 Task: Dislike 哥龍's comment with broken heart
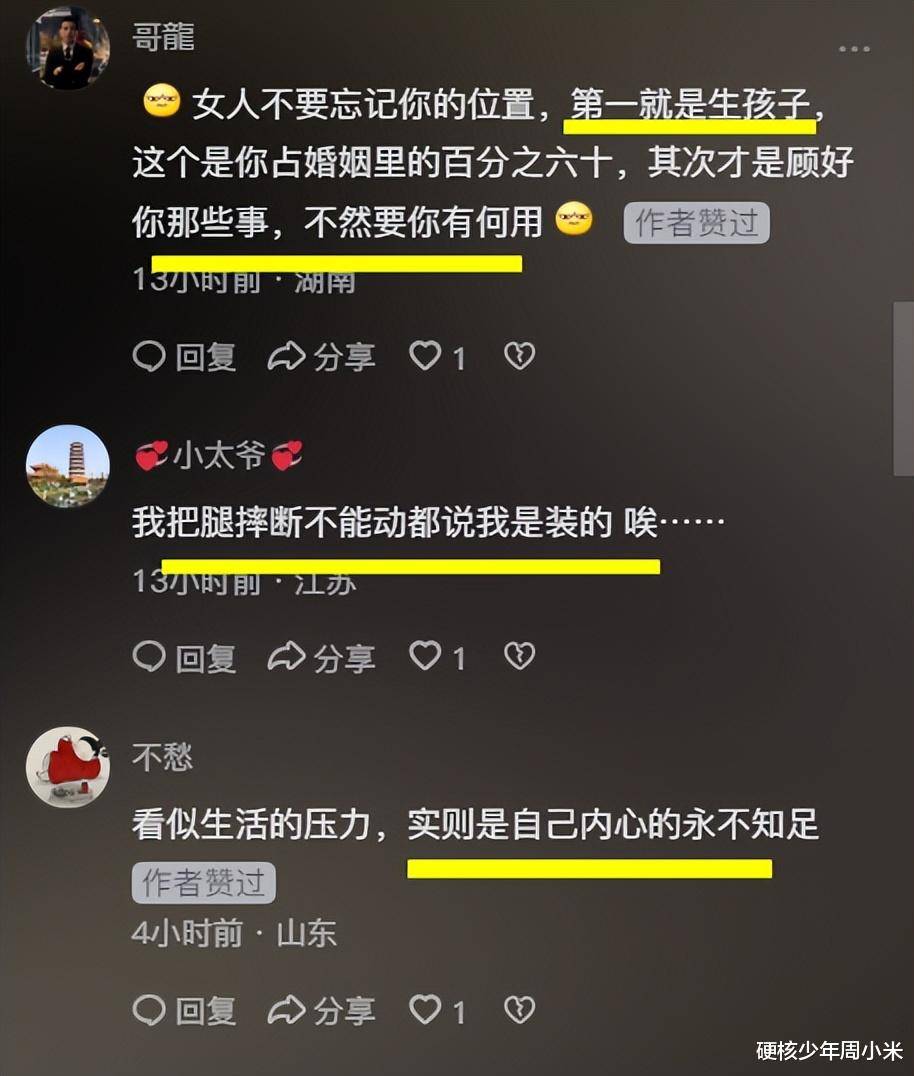(x=519, y=356)
